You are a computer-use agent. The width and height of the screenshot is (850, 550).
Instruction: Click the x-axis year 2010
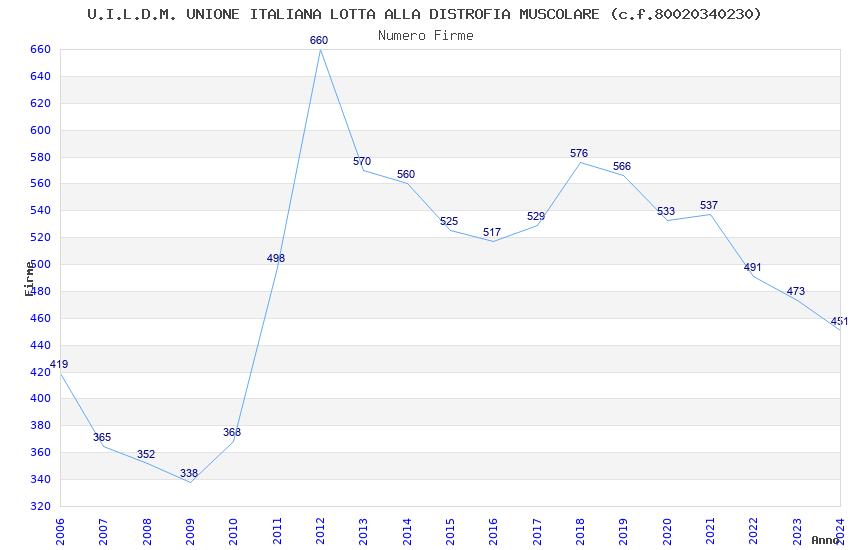(x=234, y=532)
